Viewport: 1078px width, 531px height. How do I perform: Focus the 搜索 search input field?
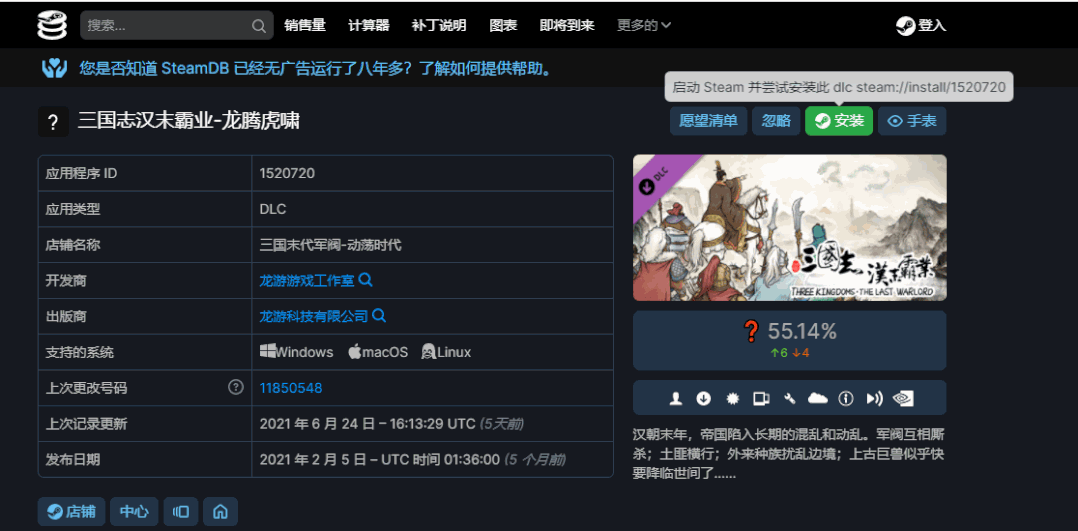click(x=177, y=25)
